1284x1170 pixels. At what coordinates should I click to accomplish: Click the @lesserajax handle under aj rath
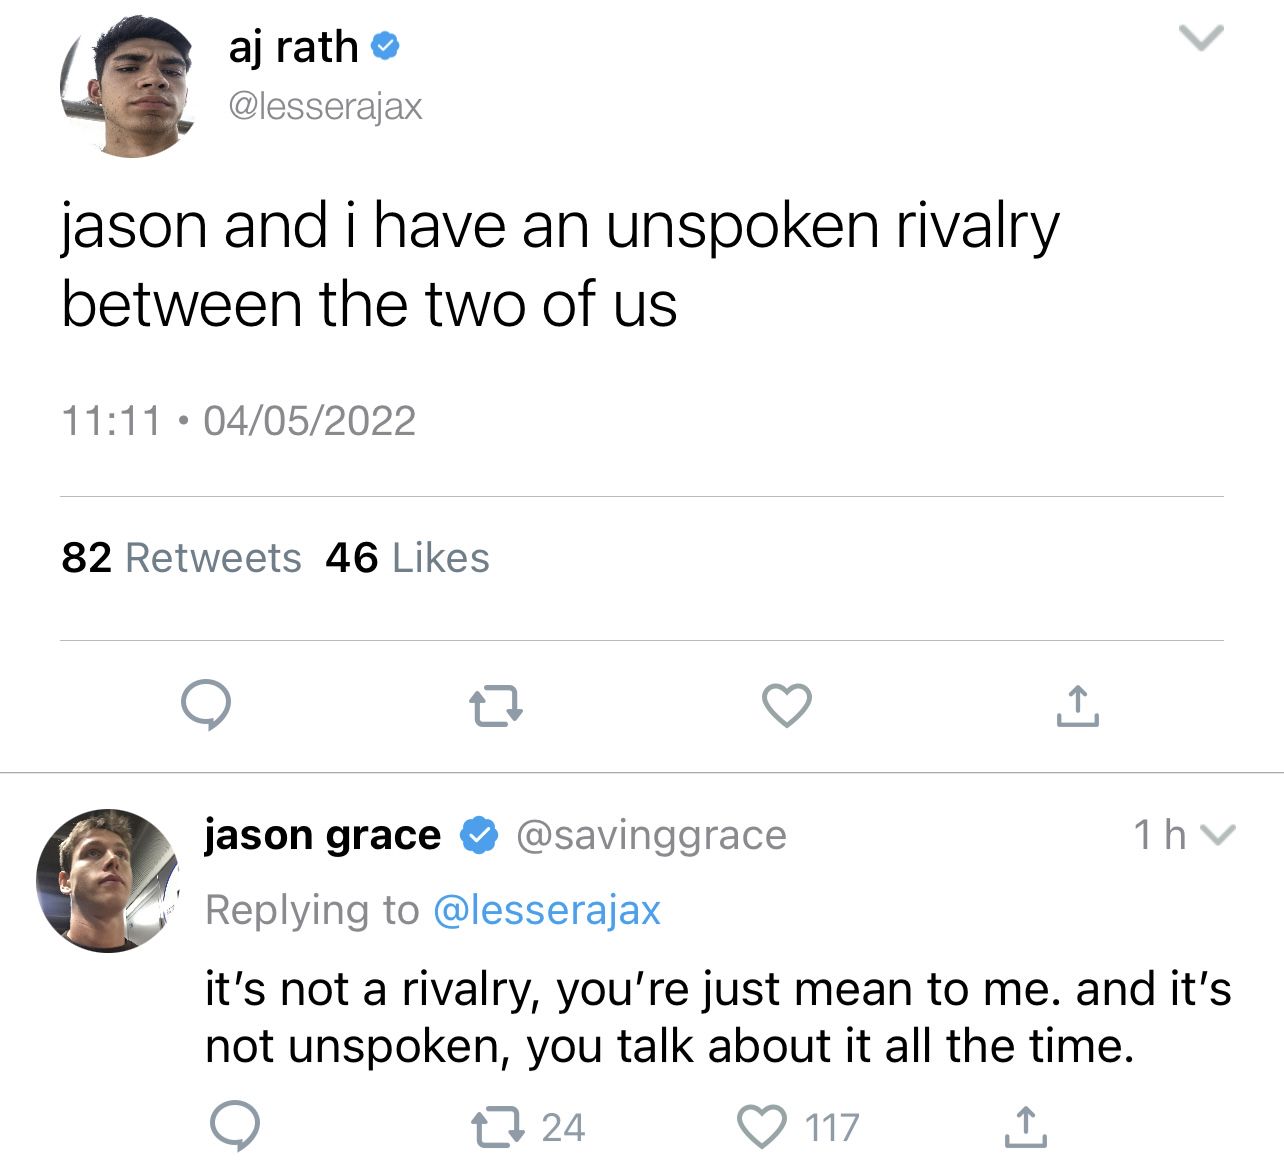[x=325, y=105]
